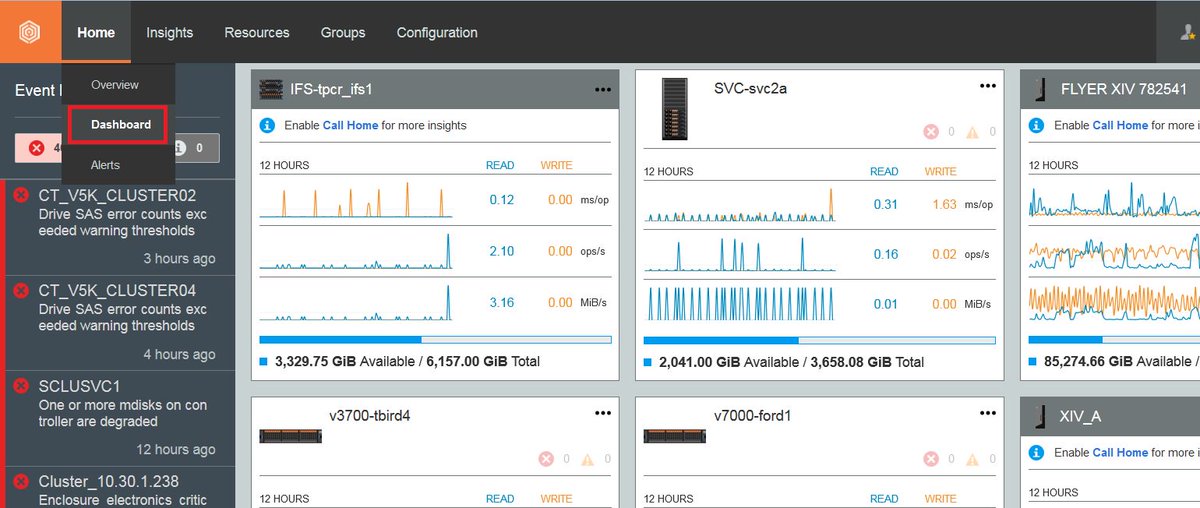Open Call Home link in IFS-tpcr_ifs1 card
The height and width of the screenshot is (508, 1200).
coord(350,125)
